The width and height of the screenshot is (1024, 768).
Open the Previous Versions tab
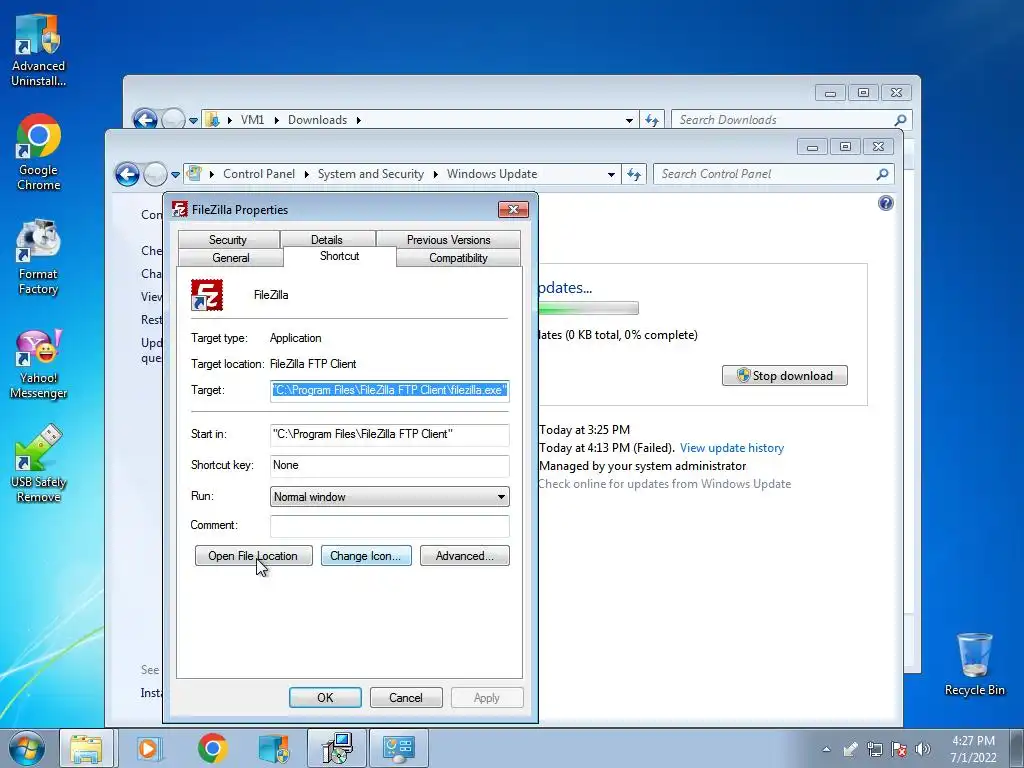click(x=449, y=240)
